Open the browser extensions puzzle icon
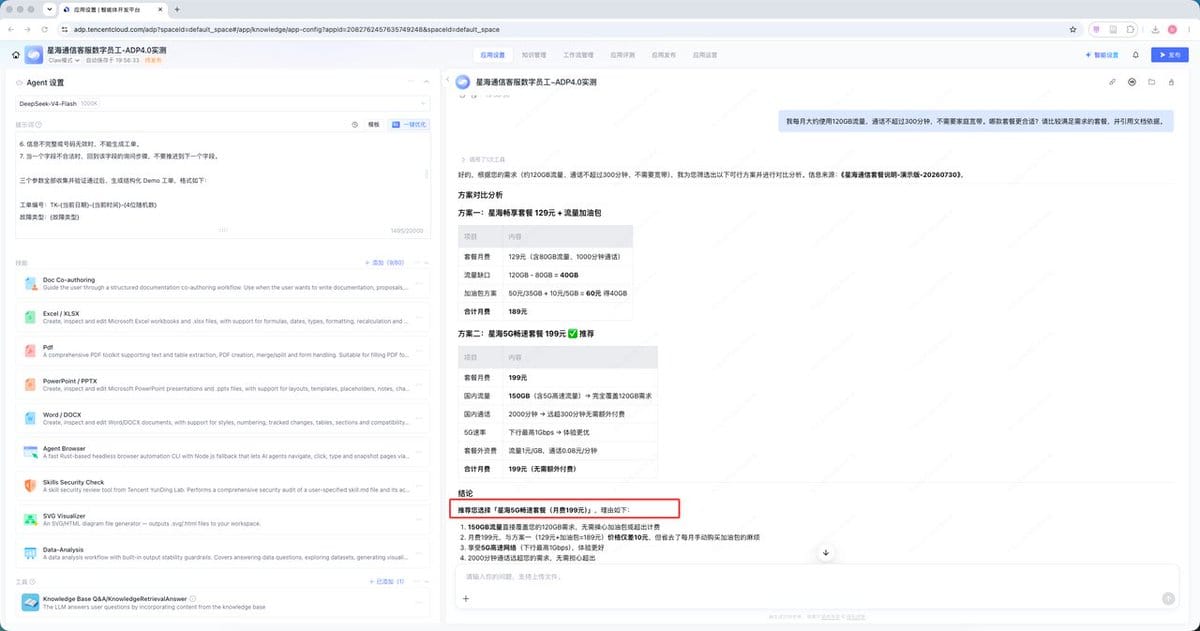Image resolution: width=1200 pixels, height=631 pixels. point(1130,30)
